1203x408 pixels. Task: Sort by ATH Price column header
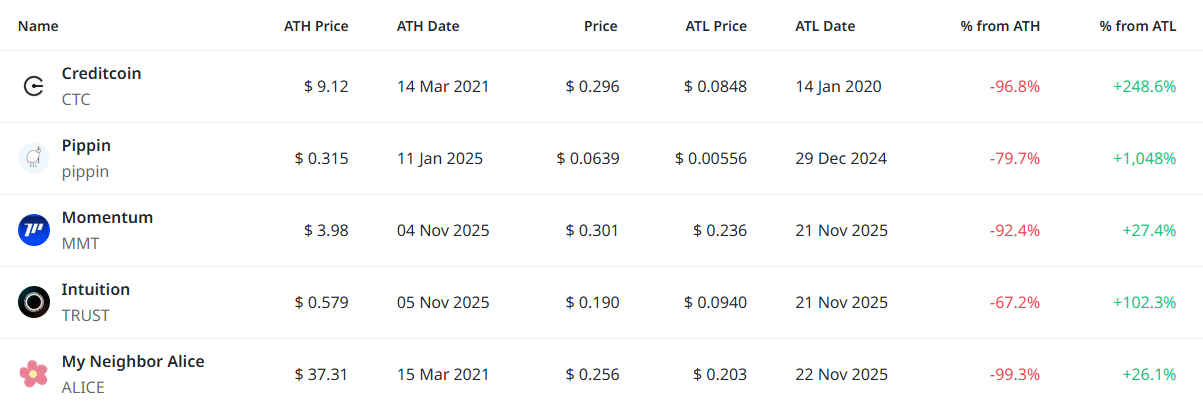(316, 26)
